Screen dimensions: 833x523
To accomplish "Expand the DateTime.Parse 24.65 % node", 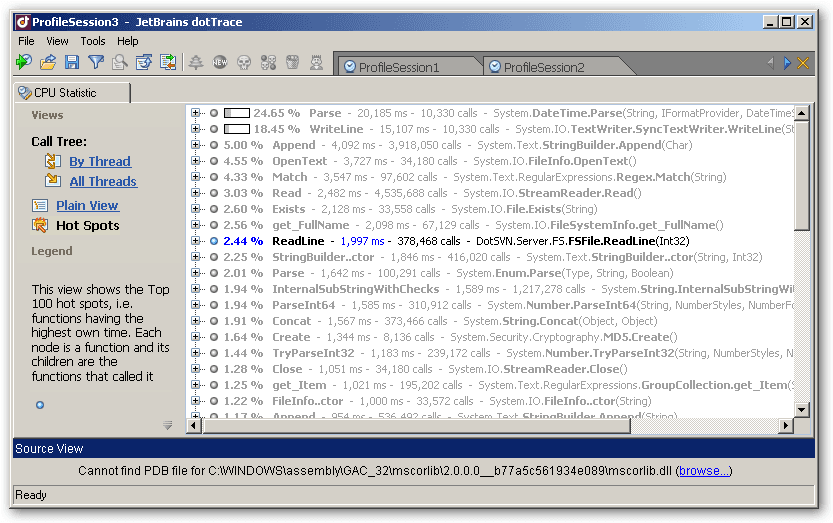I will [196, 113].
